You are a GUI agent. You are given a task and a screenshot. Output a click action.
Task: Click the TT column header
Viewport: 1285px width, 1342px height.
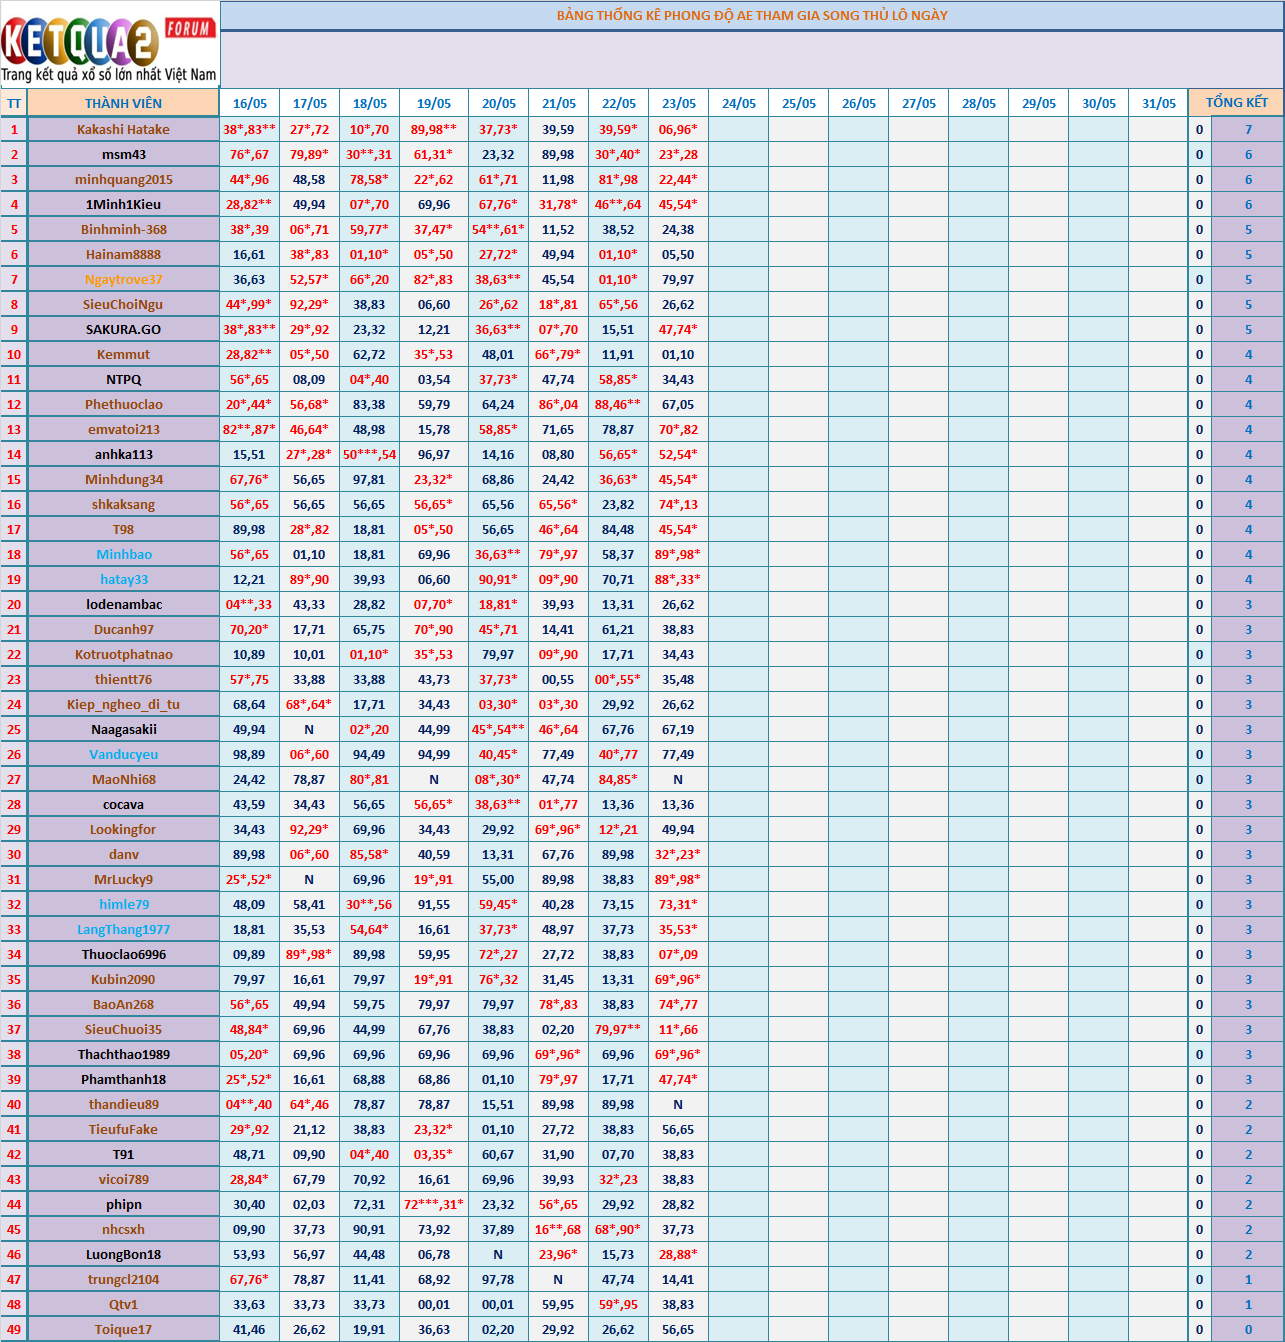(x=14, y=103)
